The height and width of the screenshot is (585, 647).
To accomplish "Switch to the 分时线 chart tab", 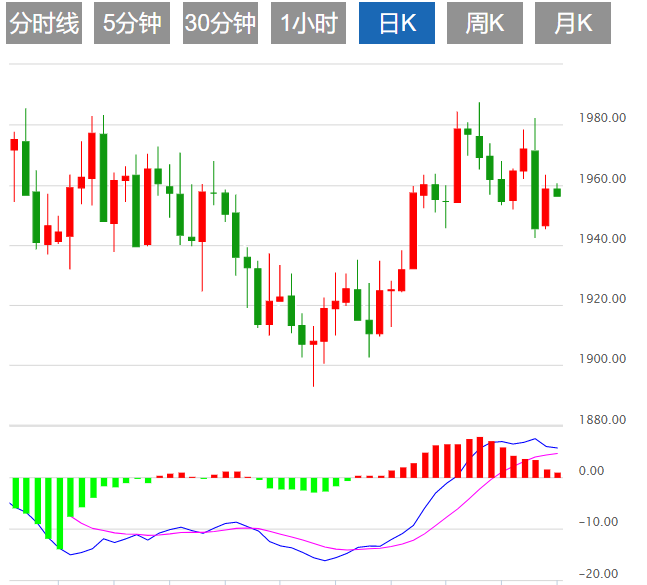I will (x=44, y=23).
